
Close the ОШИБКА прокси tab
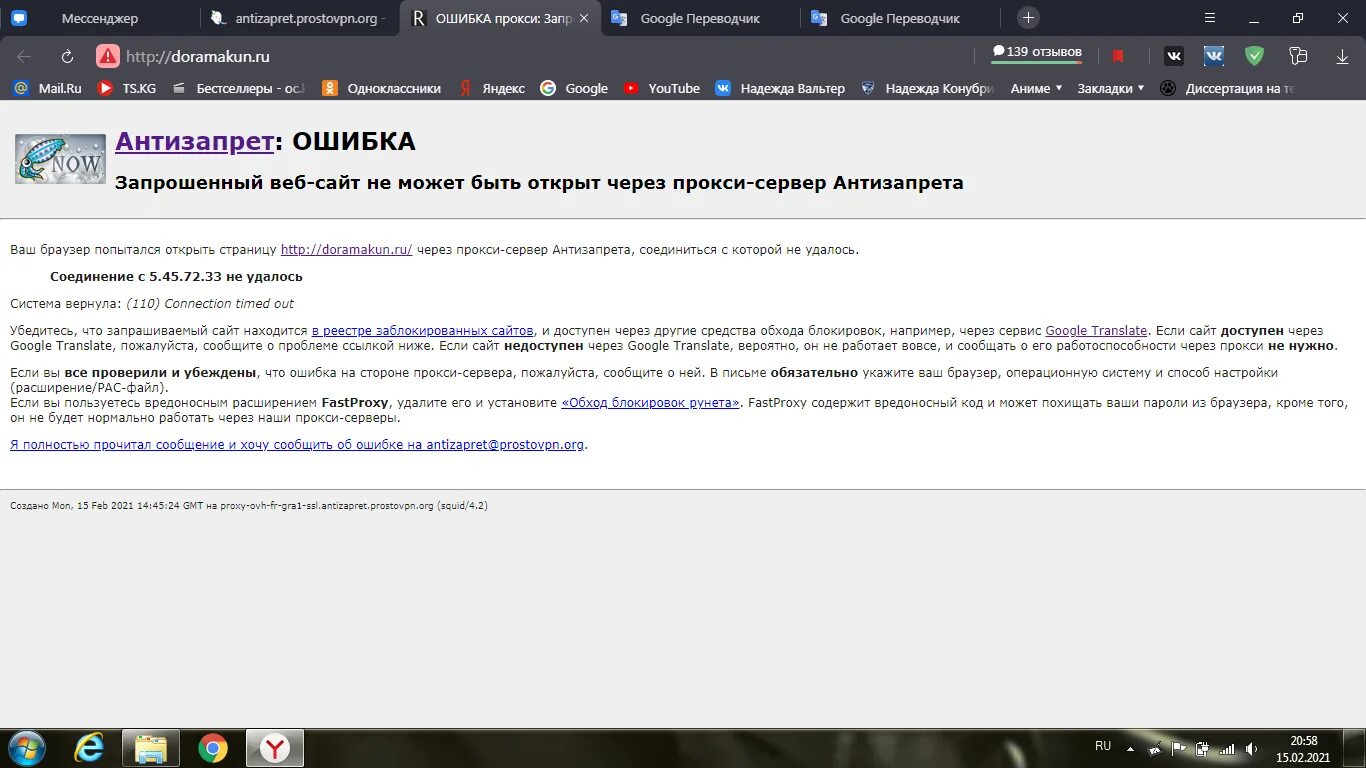(x=584, y=18)
